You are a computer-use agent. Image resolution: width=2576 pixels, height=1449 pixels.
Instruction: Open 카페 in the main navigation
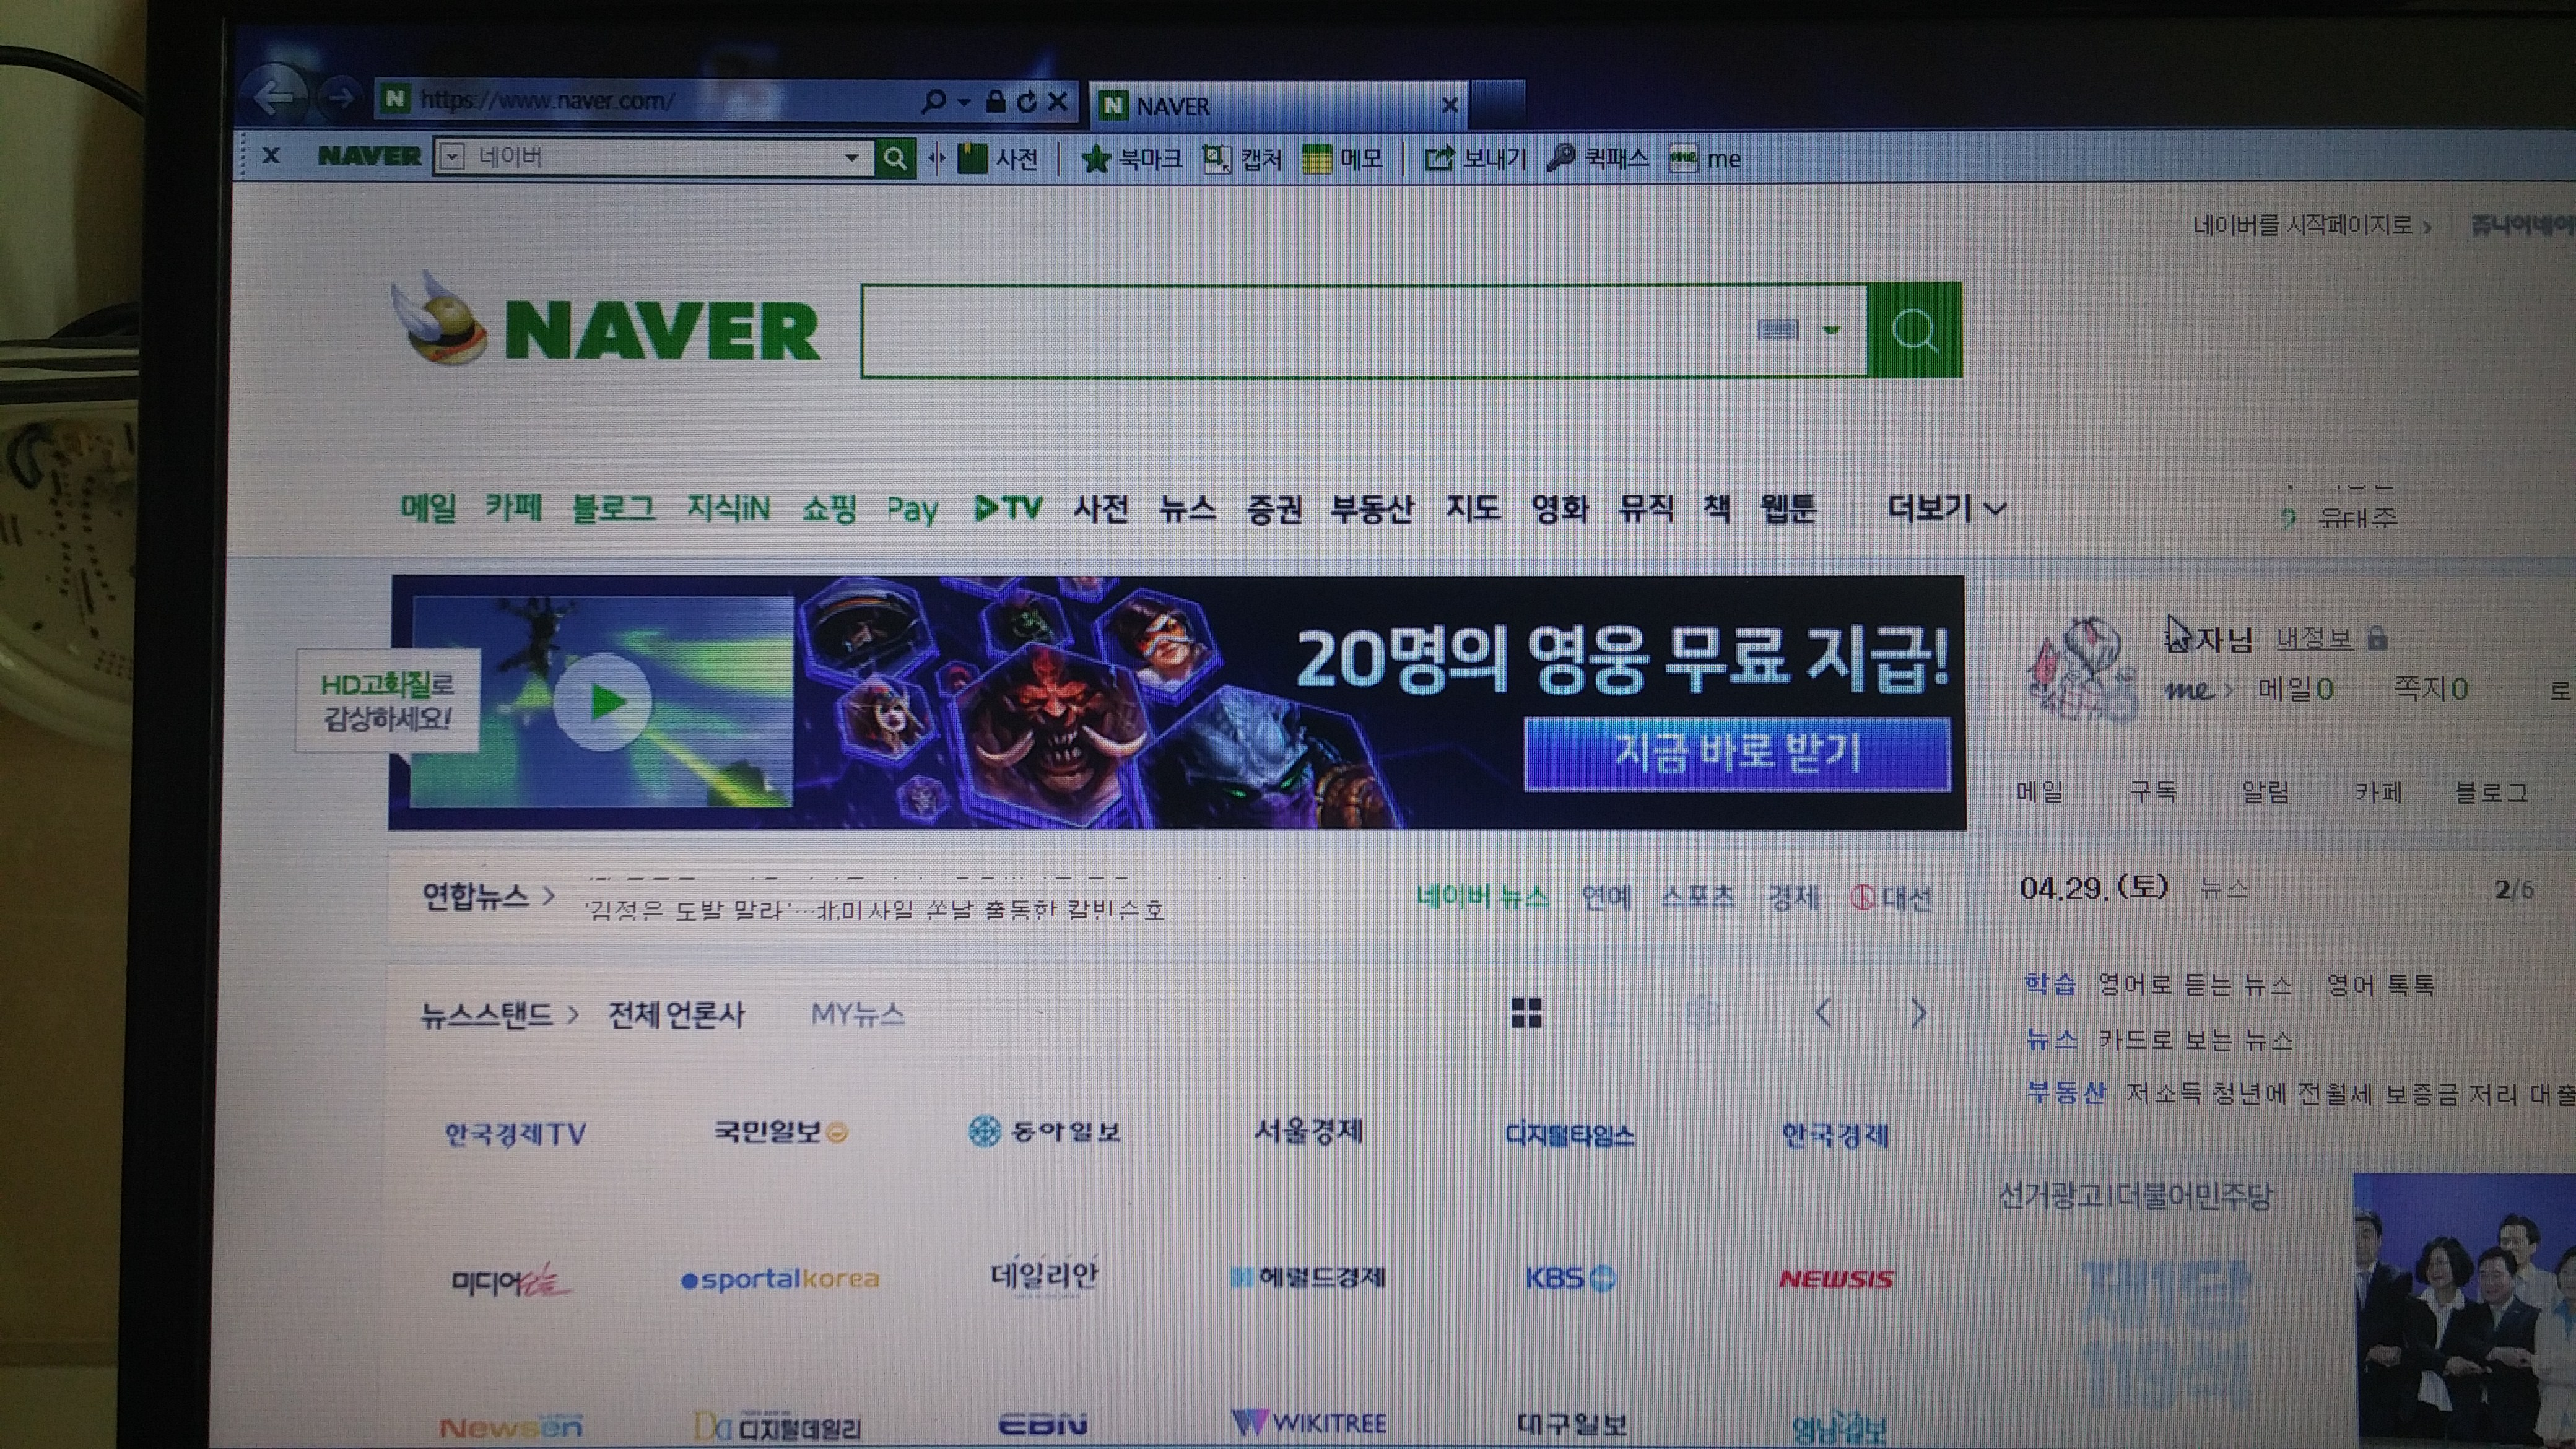513,507
